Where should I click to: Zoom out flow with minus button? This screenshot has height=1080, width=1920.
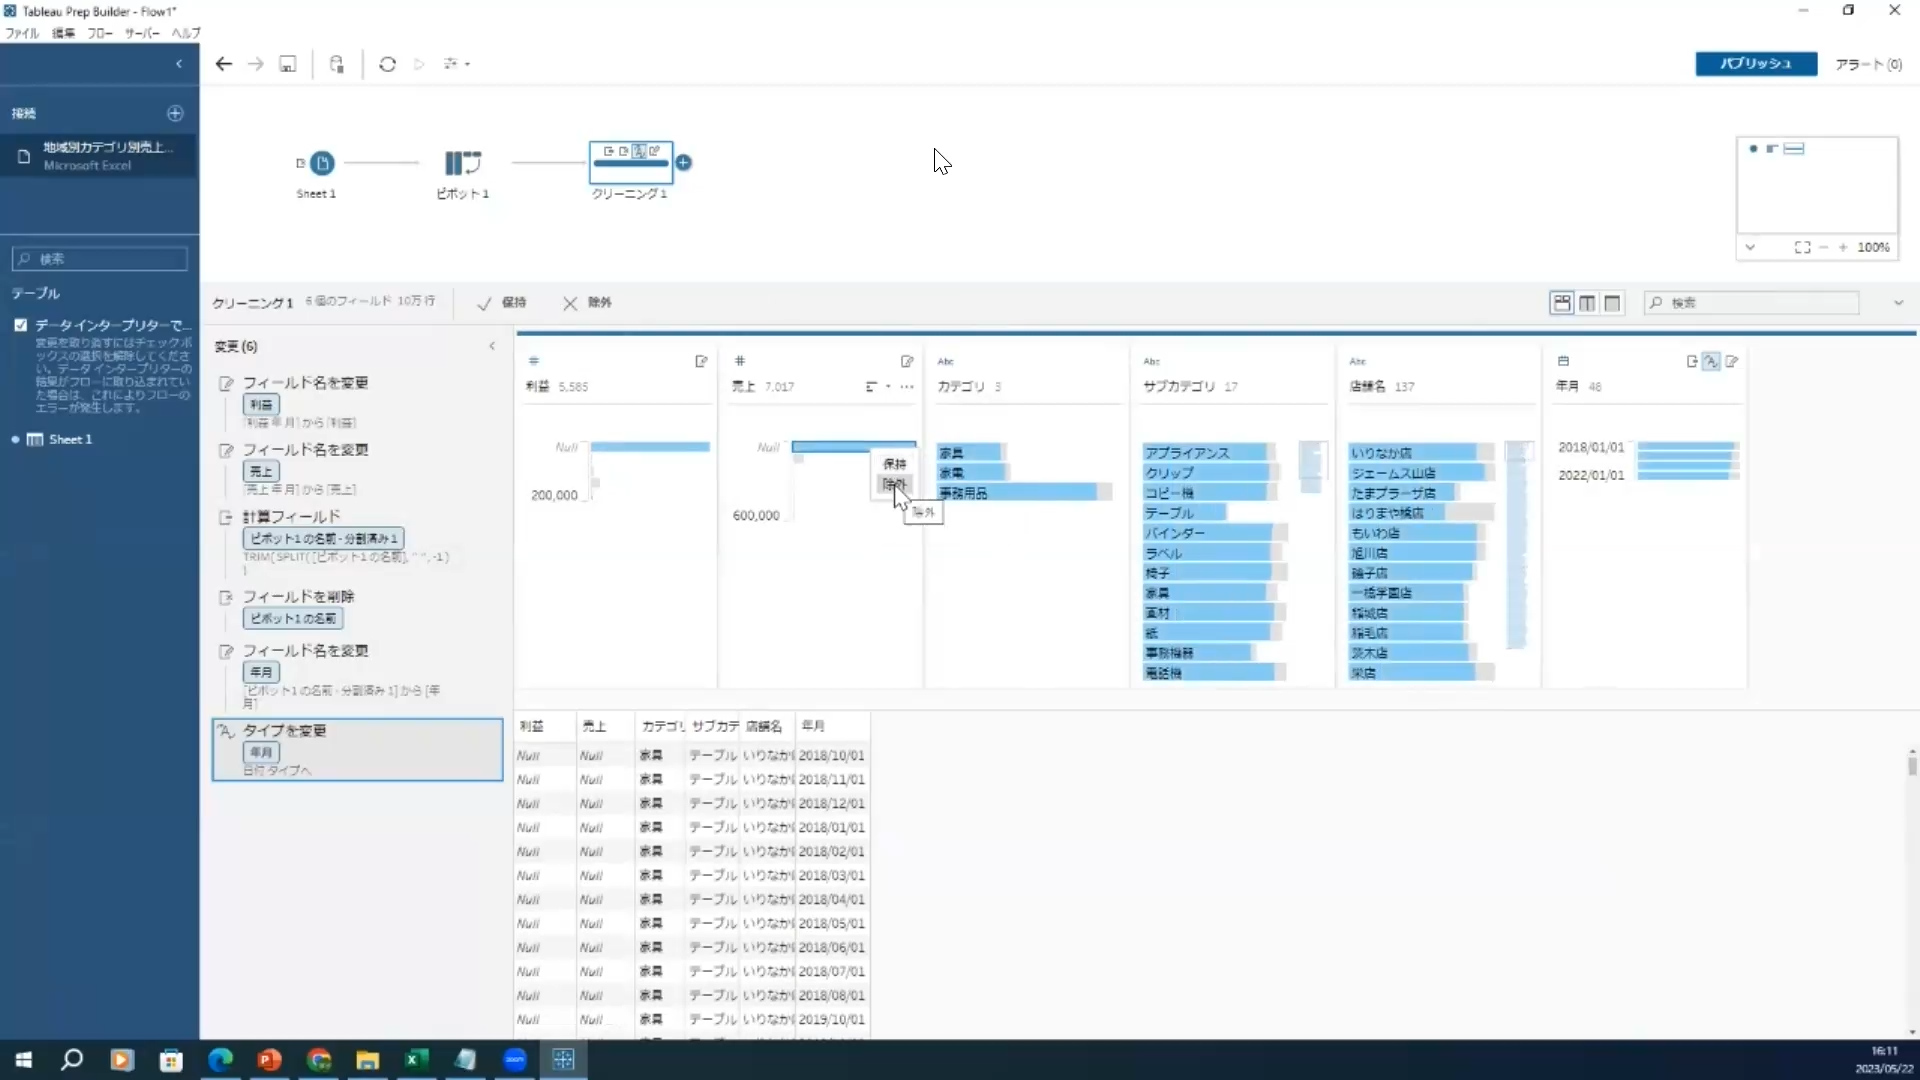[1823, 247]
